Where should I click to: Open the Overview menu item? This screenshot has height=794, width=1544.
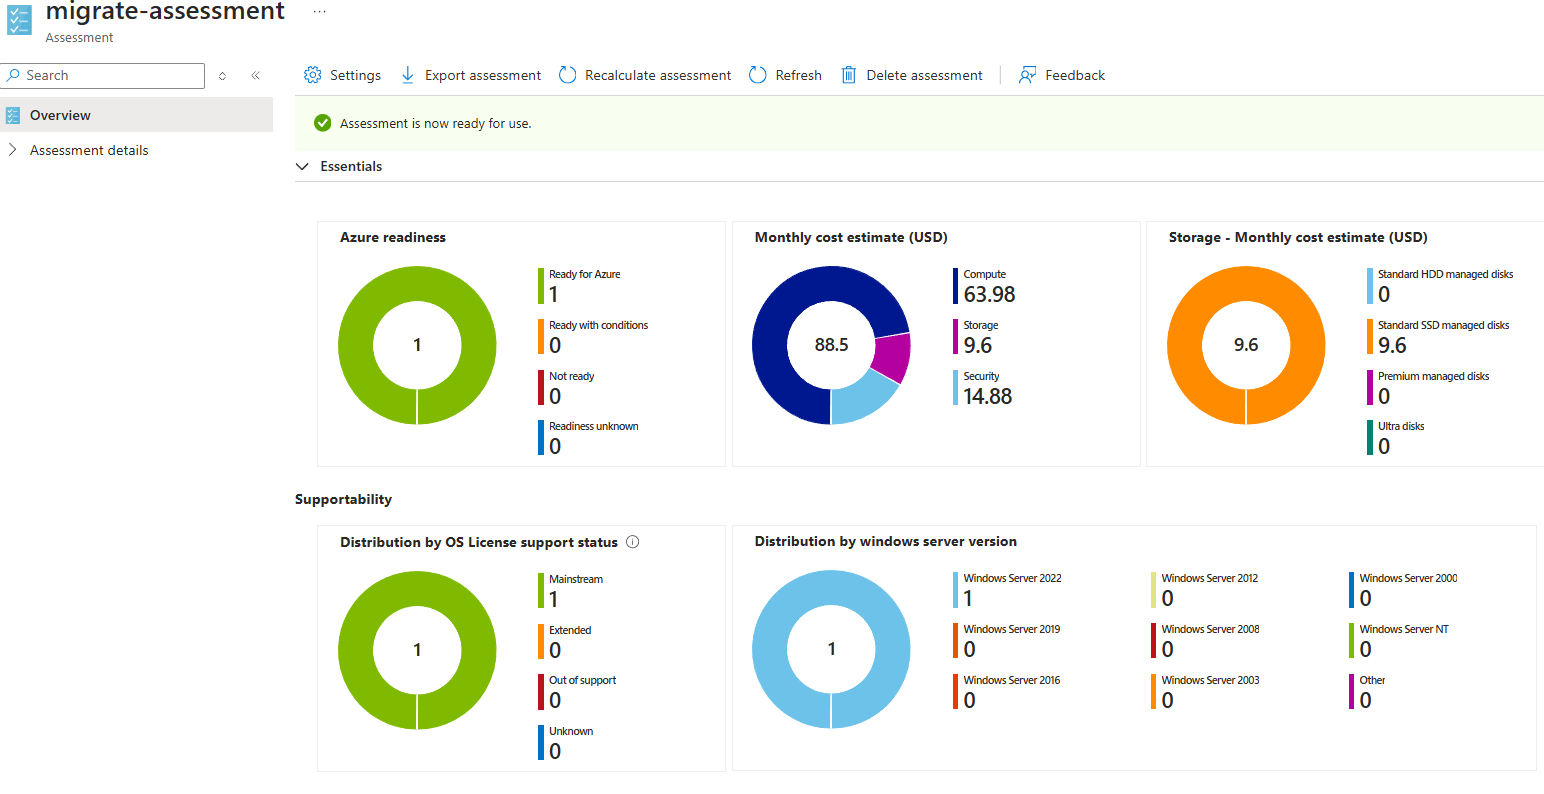[136, 115]
